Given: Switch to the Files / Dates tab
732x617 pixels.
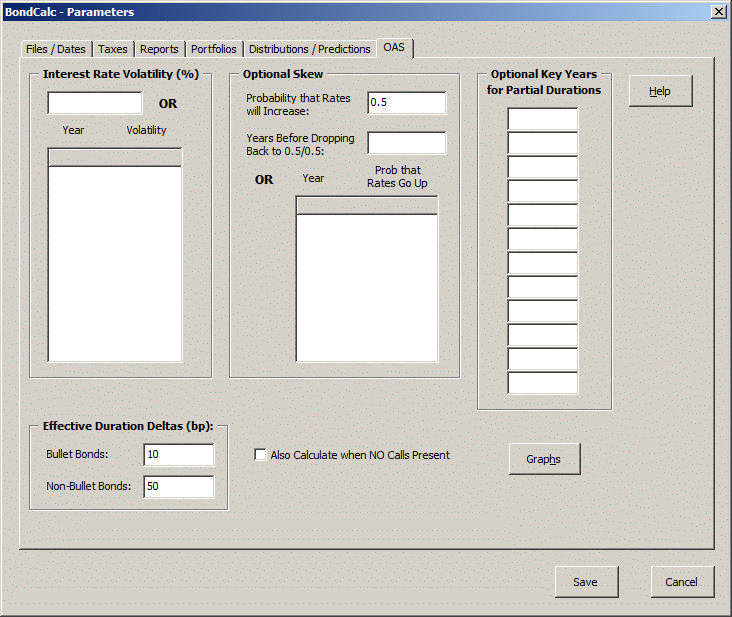Looking at the screenshot, I should [55, 49].
